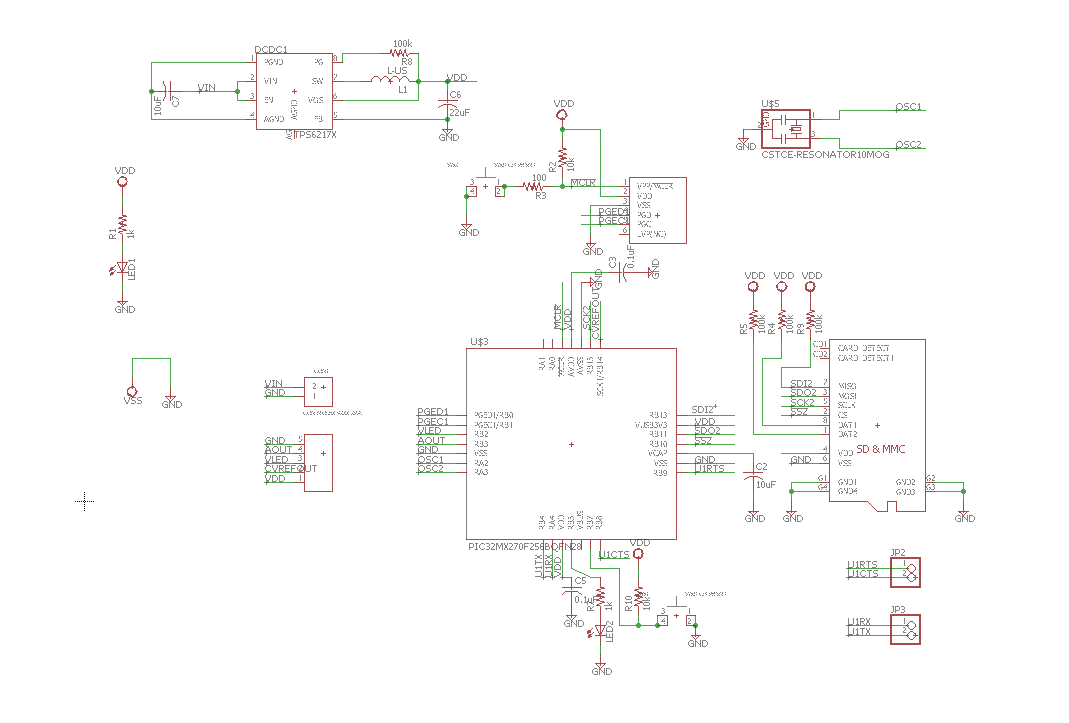Select the VSS supply symbol
The image size is (1069, 723).
131,392
